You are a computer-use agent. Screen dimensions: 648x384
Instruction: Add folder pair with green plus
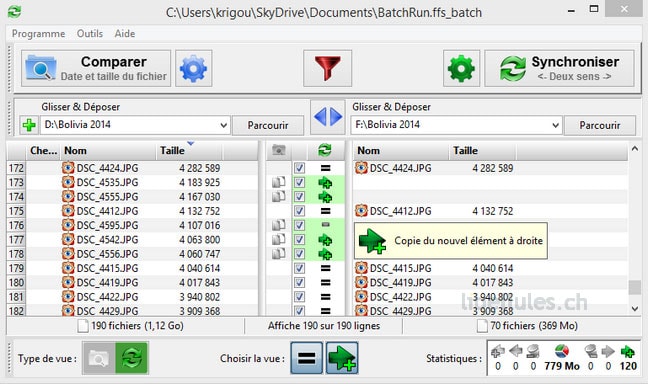click(x=29, y=125)
